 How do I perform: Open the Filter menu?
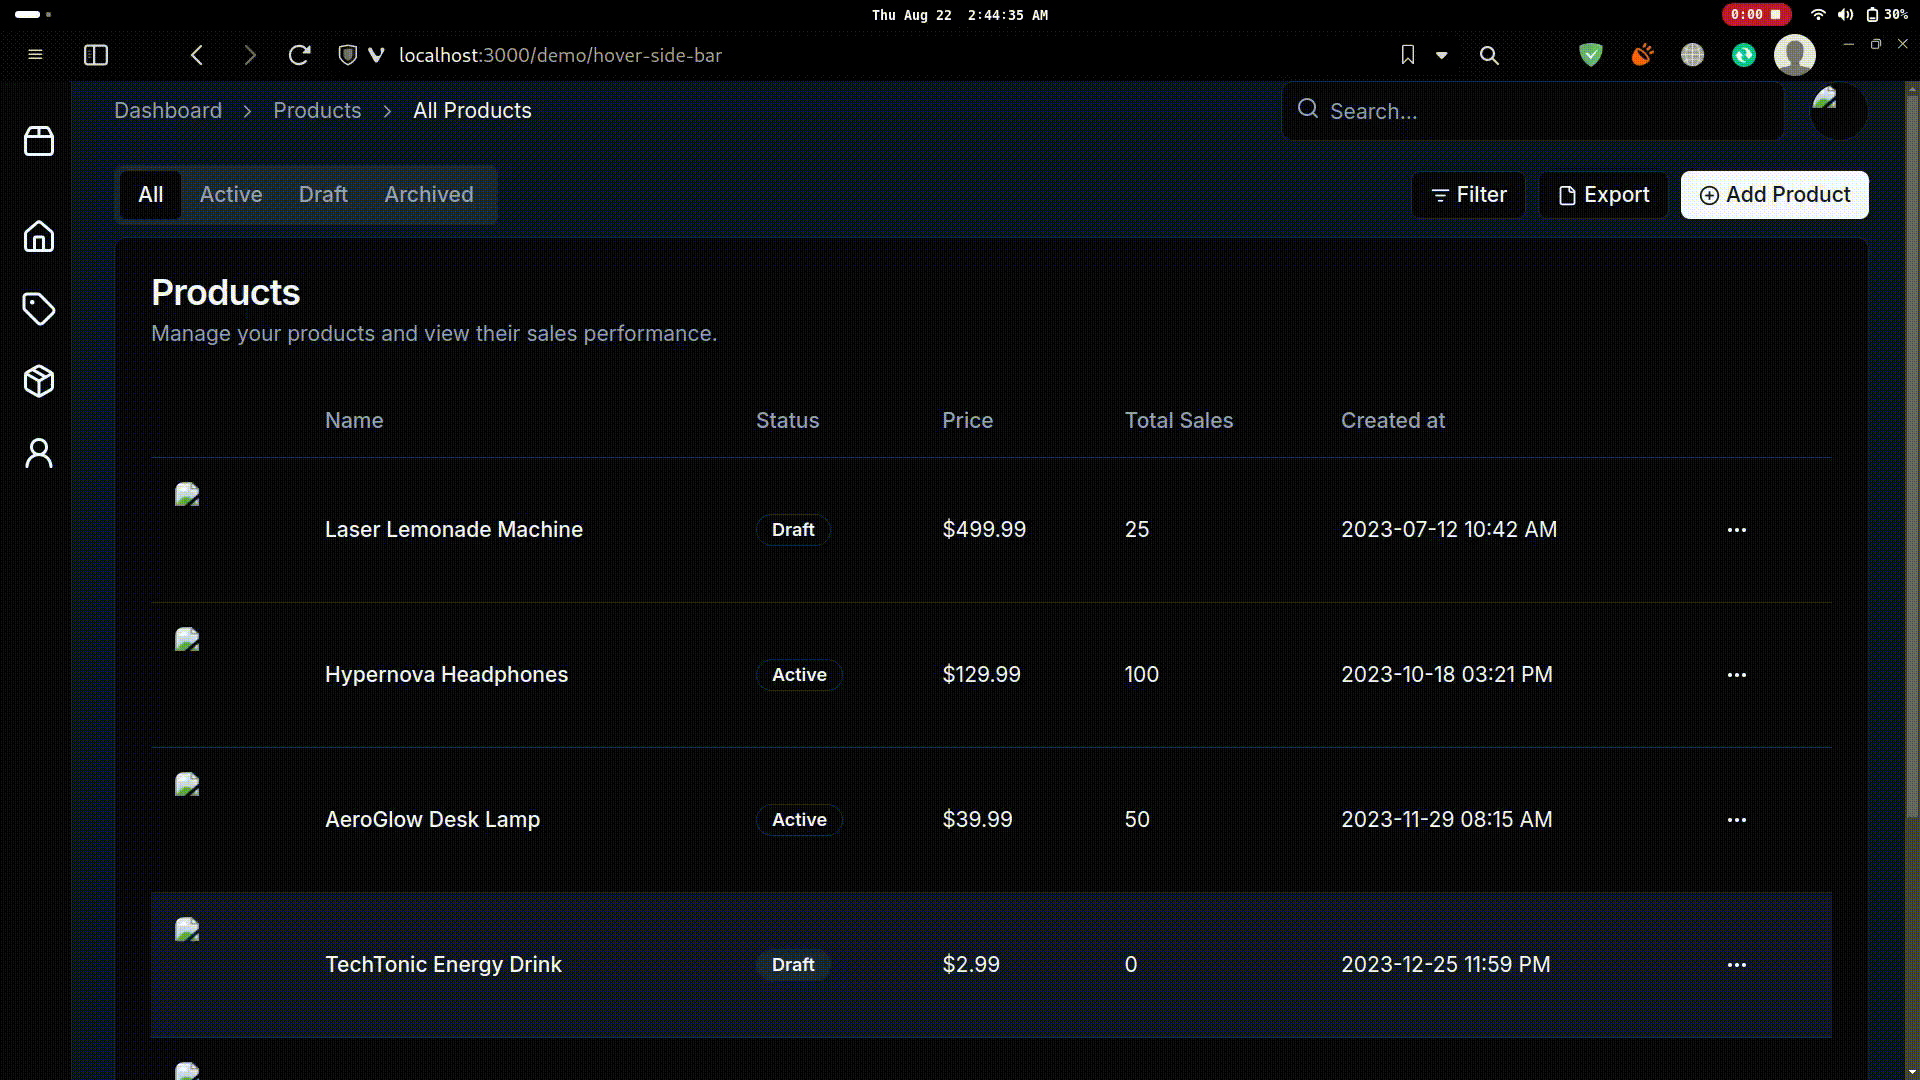pyautogui.click(x=1468, y=195)
